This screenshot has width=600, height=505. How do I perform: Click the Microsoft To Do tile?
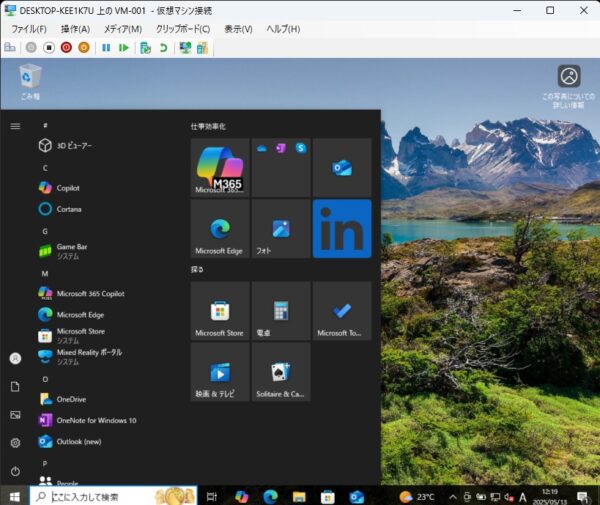[342, 311]
